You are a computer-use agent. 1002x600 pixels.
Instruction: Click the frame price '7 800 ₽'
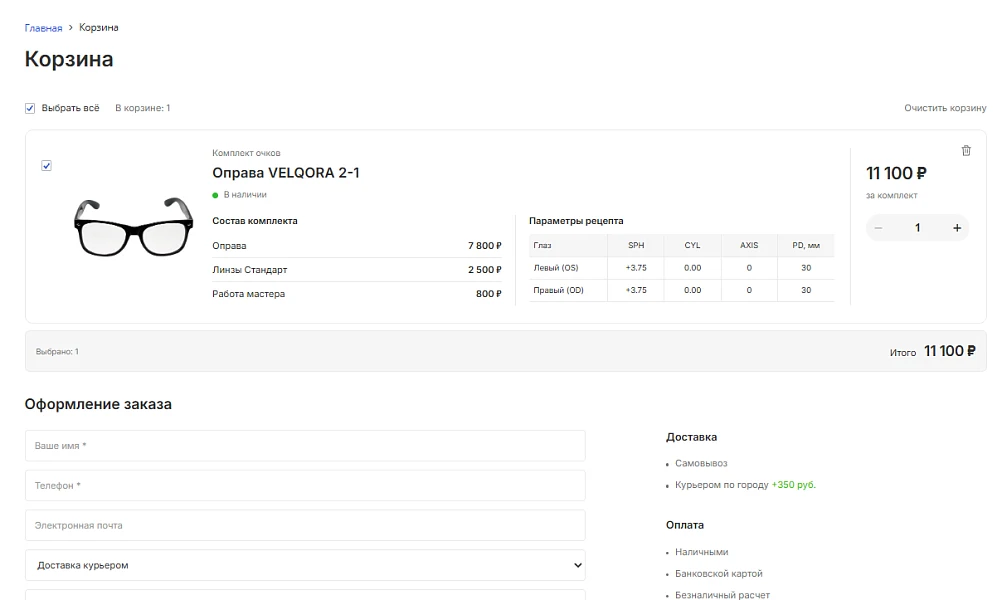click(x=484, y=245)
